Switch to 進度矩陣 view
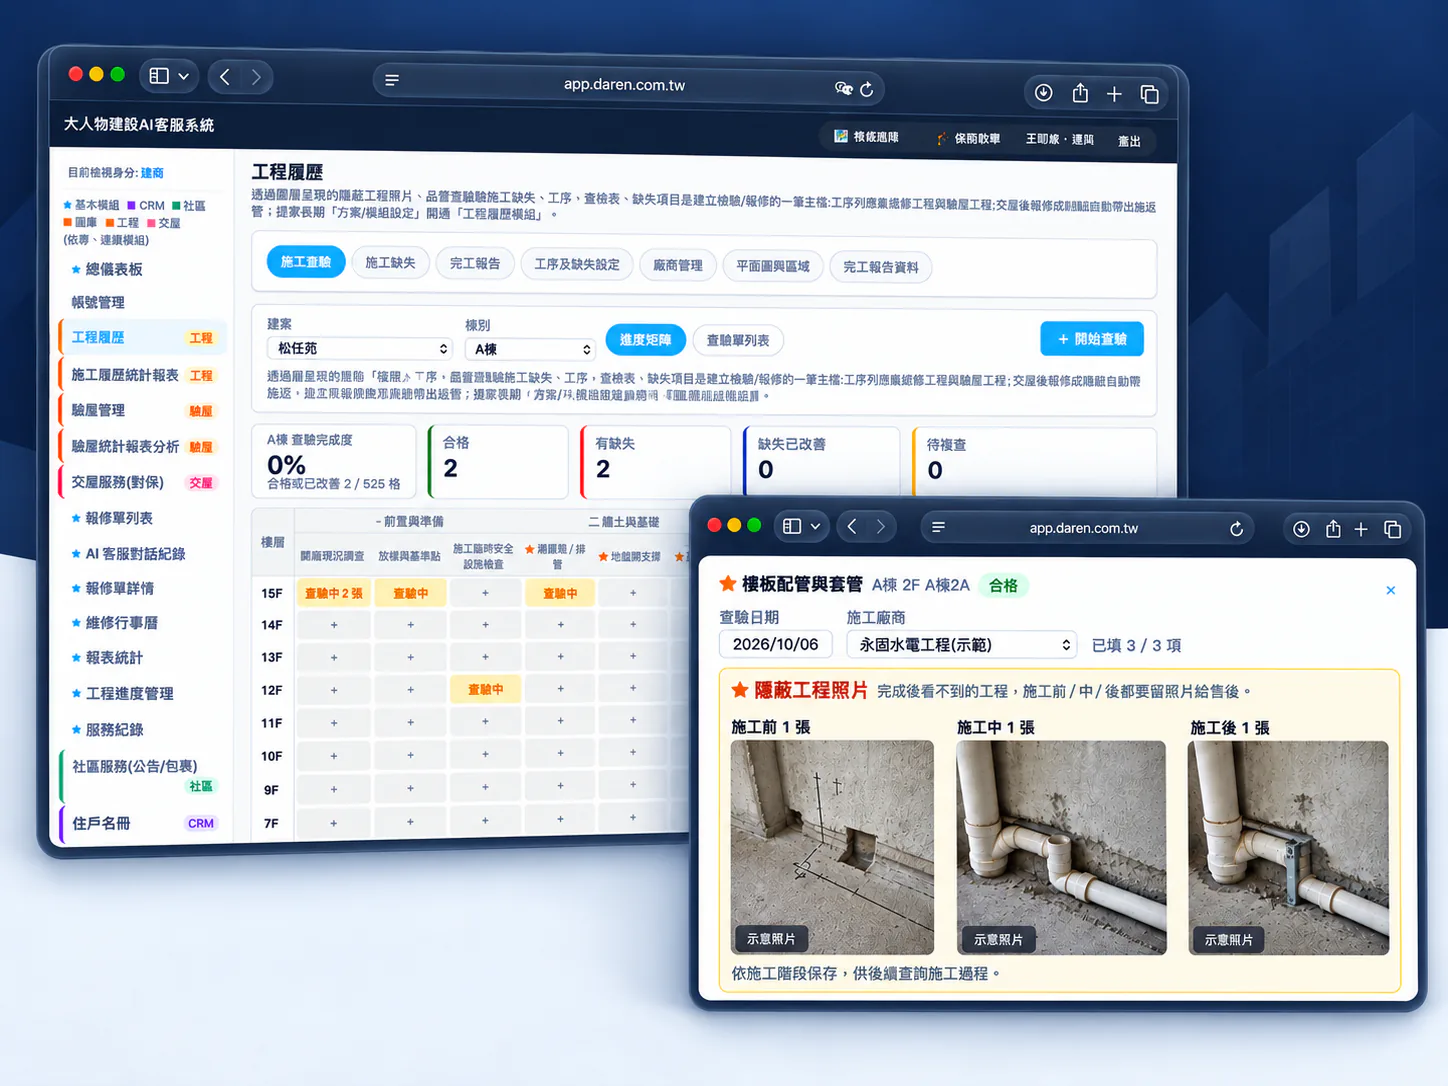This screenshot has width=1448, height=1086. tap(646, 340)
